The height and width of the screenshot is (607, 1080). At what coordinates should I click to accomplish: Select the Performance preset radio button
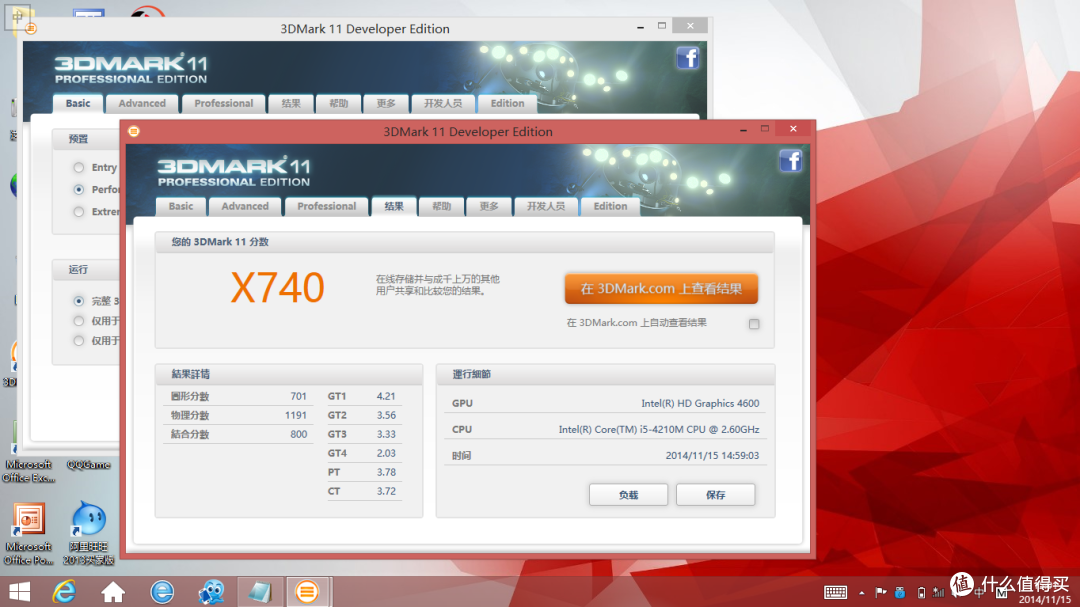[79, 189]
